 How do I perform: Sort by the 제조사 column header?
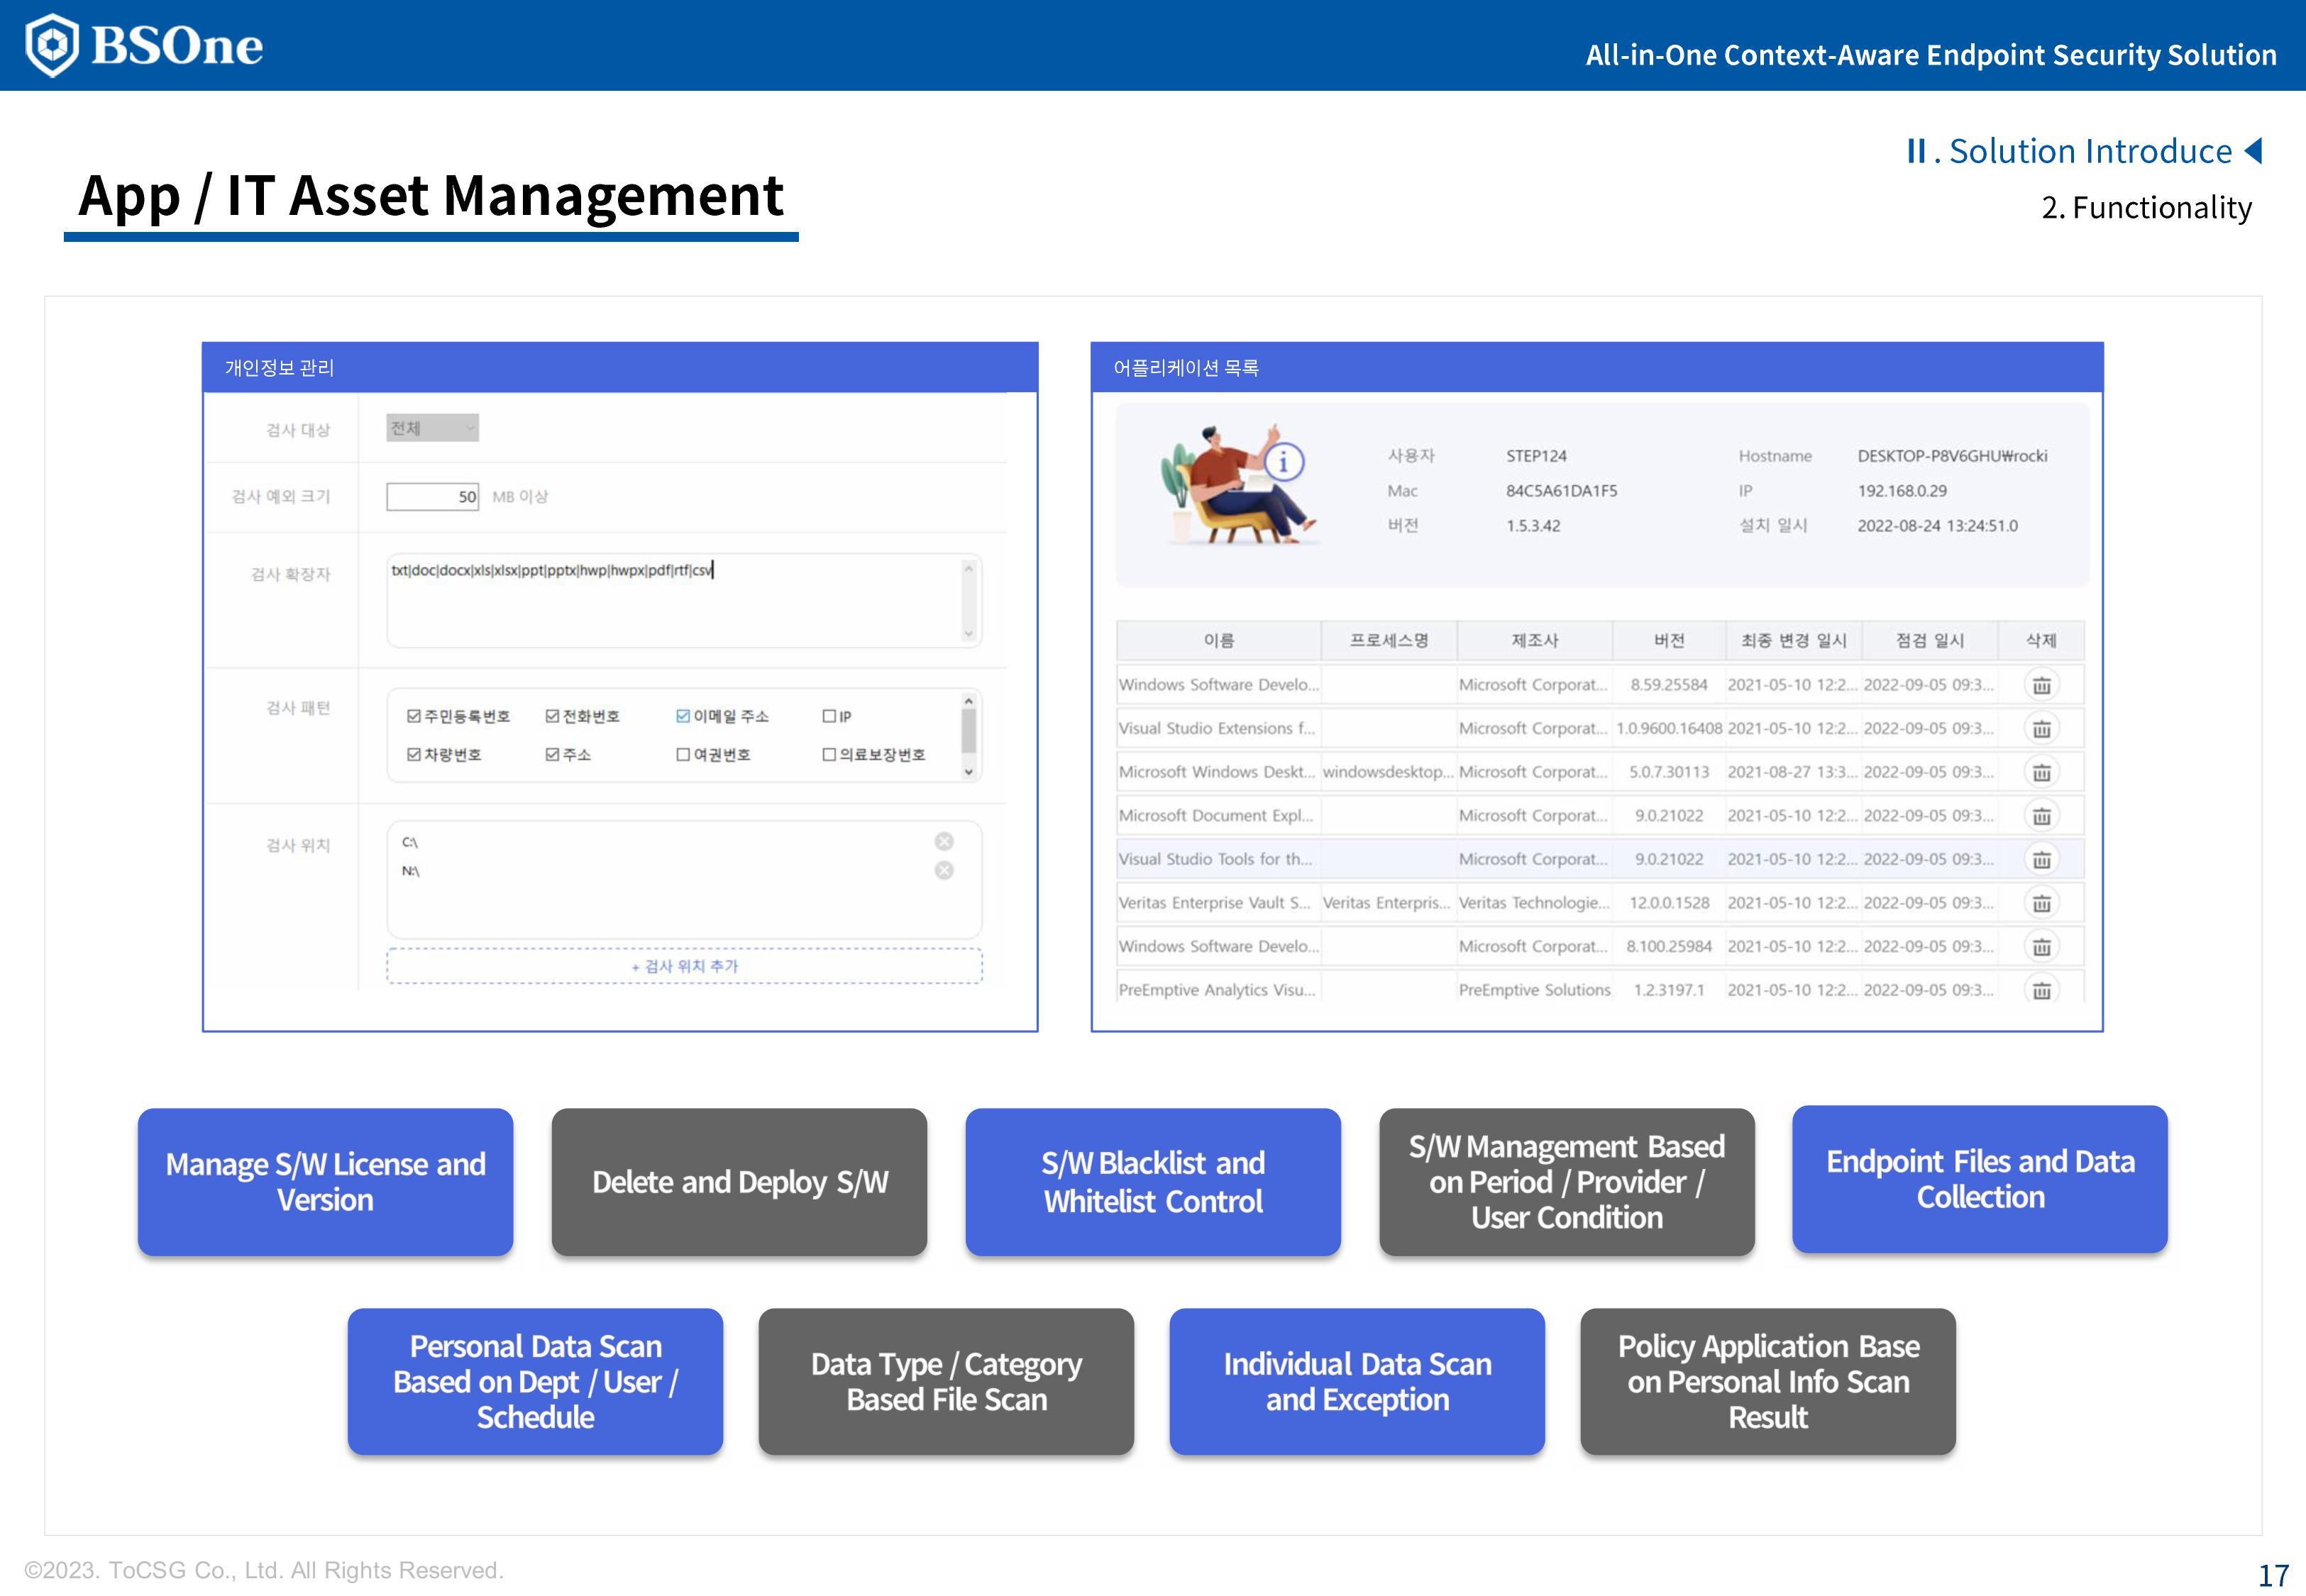(1533, 640)
